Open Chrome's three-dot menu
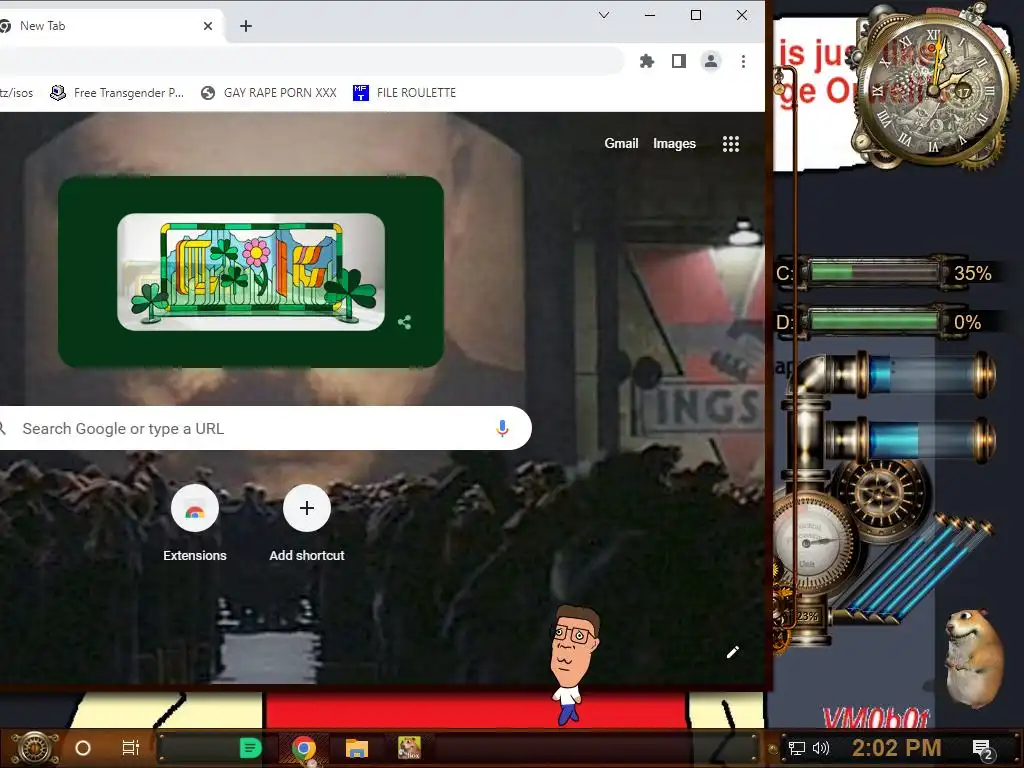The height and width of the screenshot is (768, 1024). [743, 61]
